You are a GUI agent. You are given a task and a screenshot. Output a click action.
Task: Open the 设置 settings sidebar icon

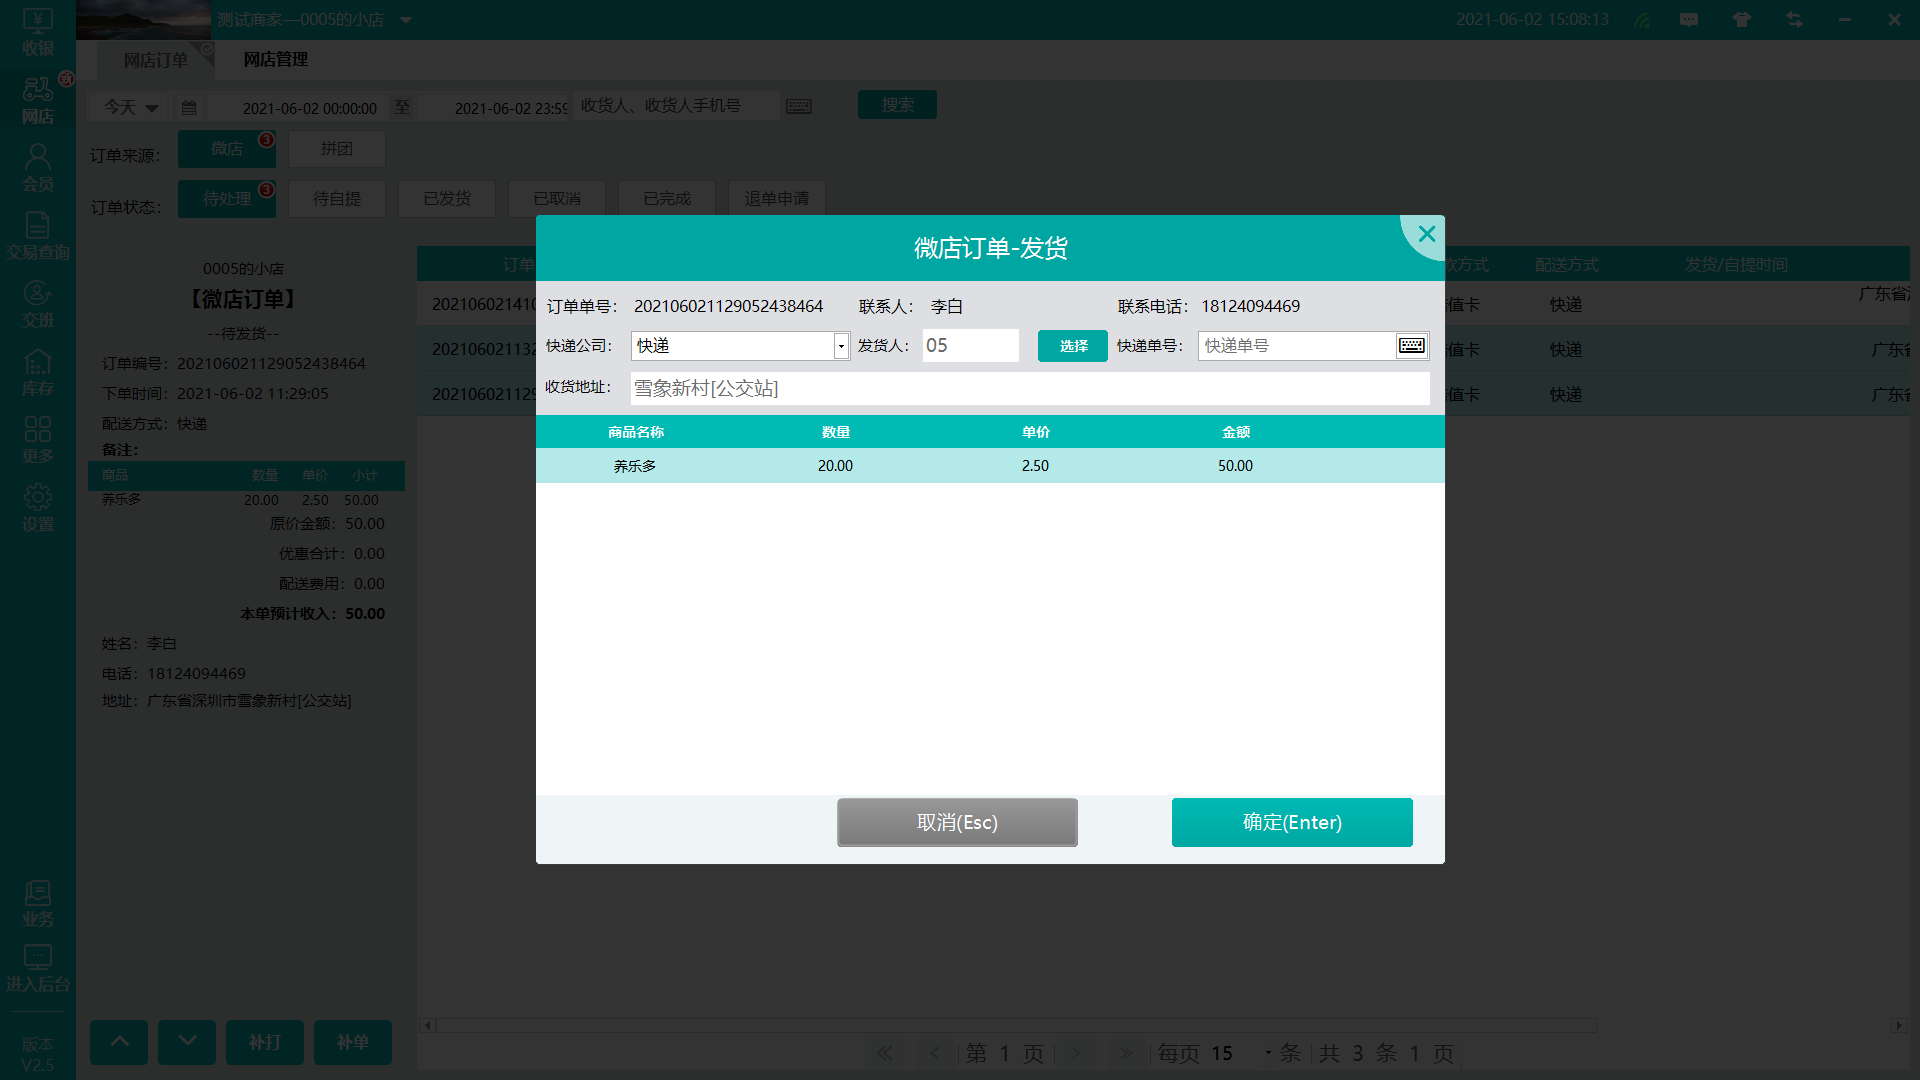pos(38,508)
